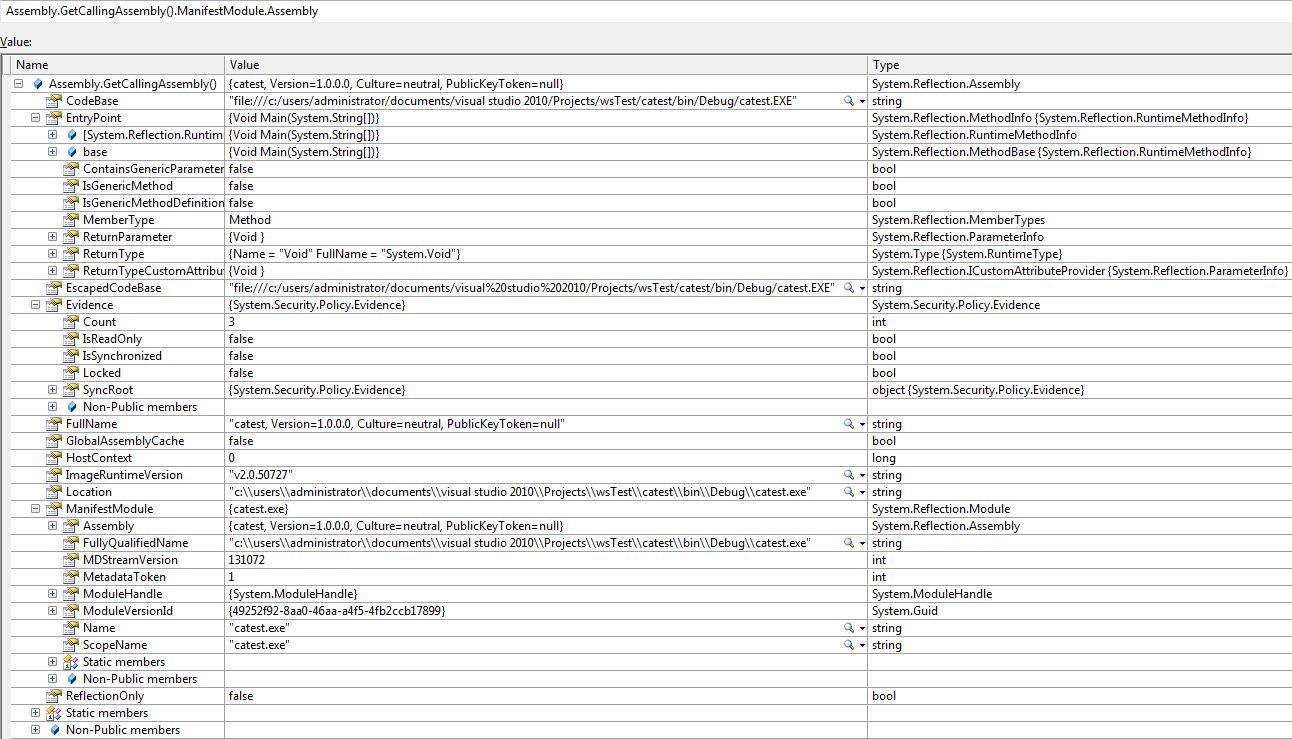Click the ManifestModule property icon
The image size is (1292, 739).
(x=54, y=509)
